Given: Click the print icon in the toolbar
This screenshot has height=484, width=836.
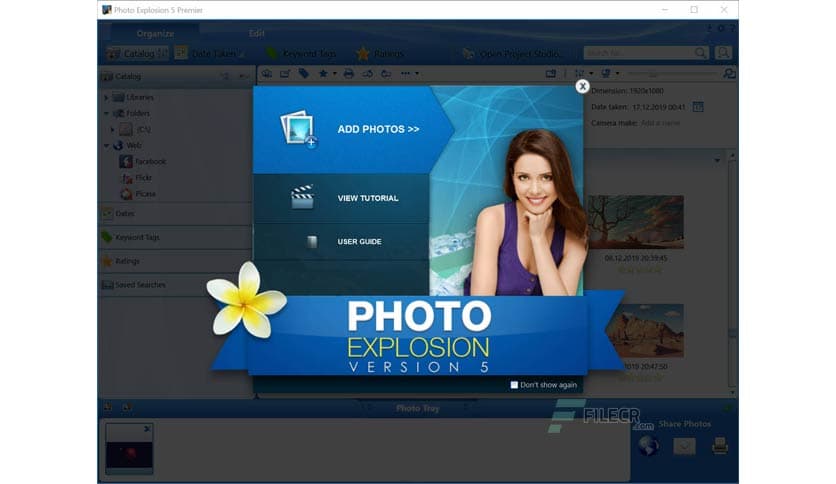Looking at the screenshot, I should pos(349,74).
